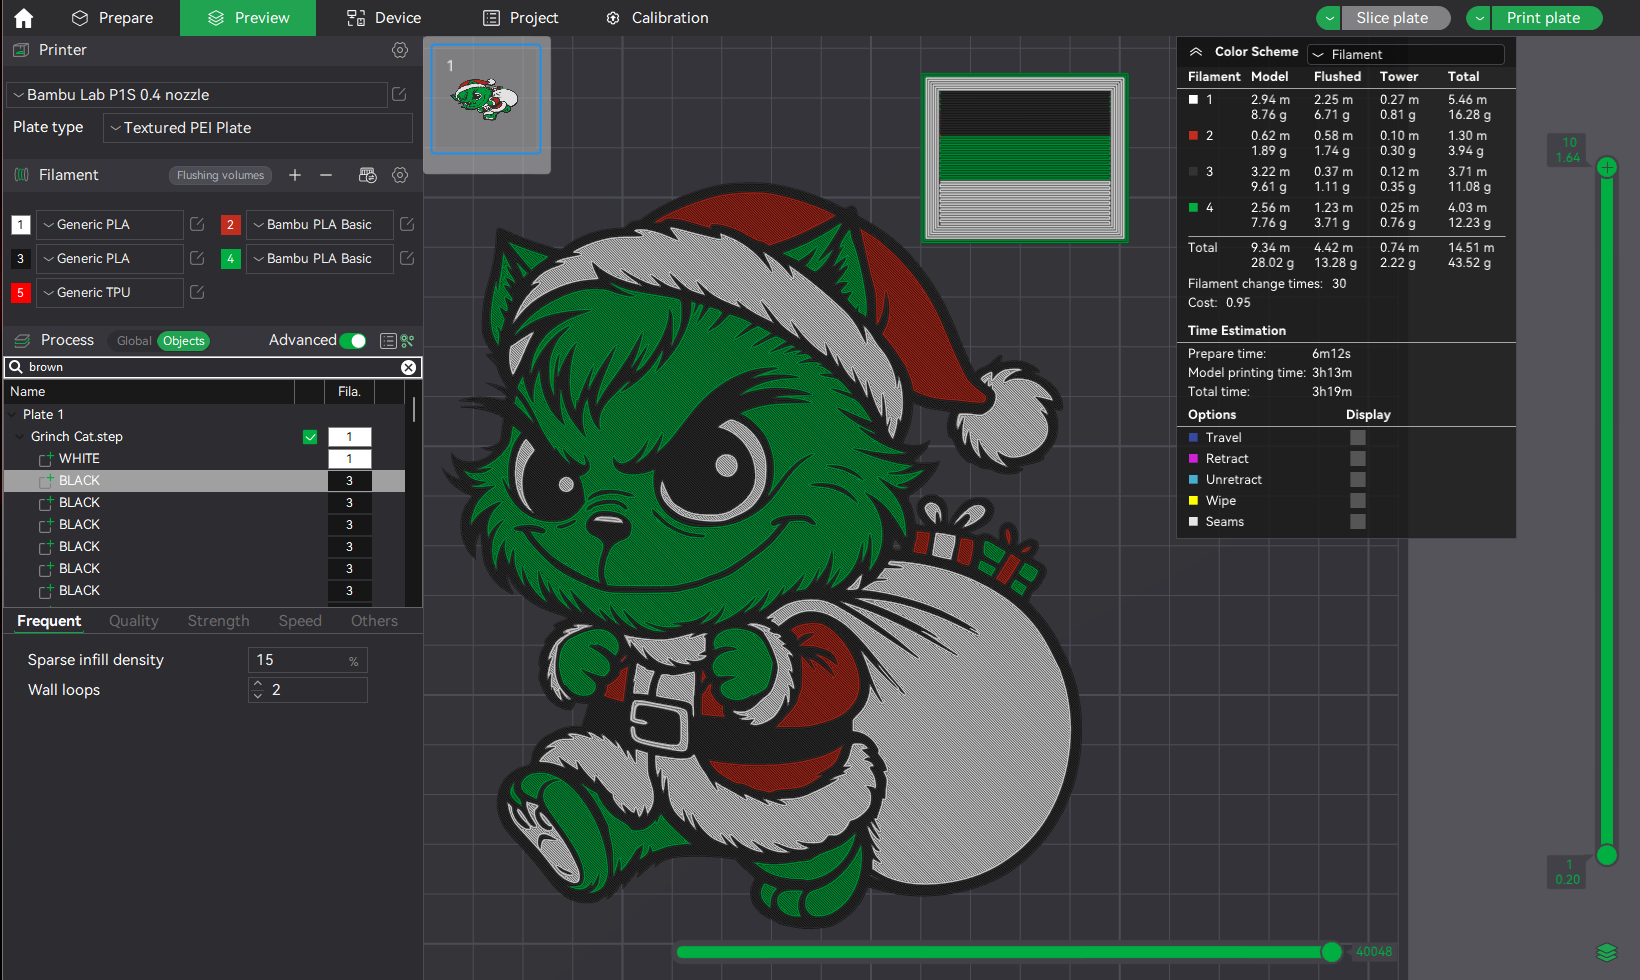Viewport: 1640px width, 980px height.
Task: Select filament 4 green color swatch
Action: pos(230,258)
